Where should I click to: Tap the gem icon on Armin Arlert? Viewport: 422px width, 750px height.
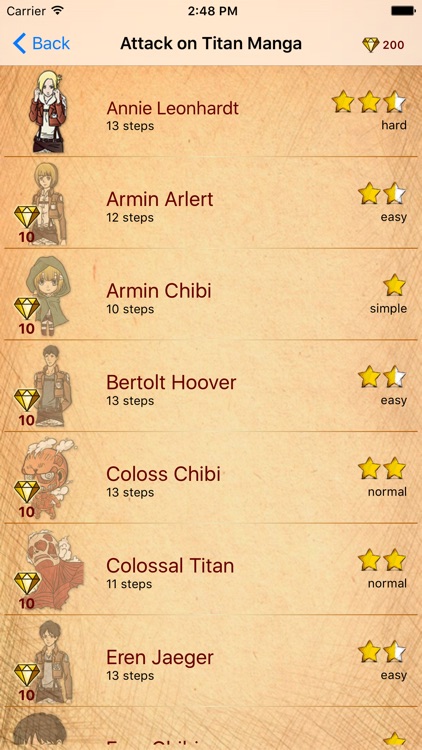tap(27, 217)
